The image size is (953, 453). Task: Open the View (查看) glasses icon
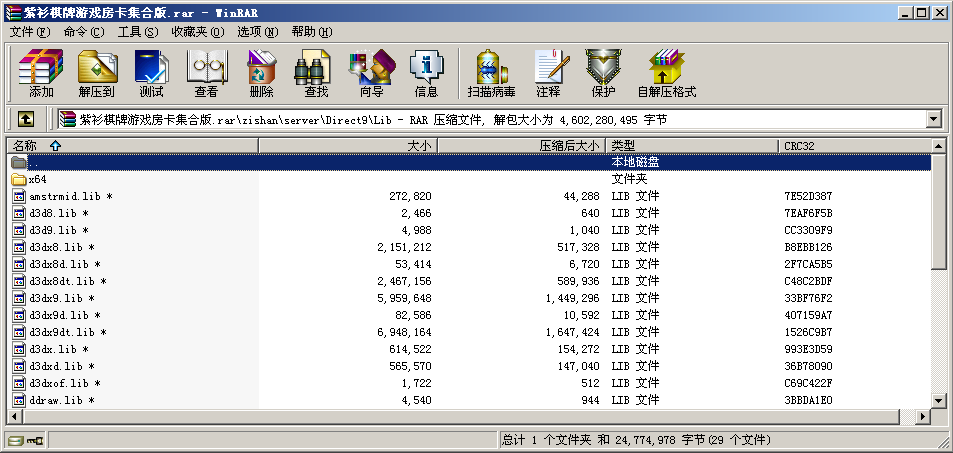pos(206,74)
